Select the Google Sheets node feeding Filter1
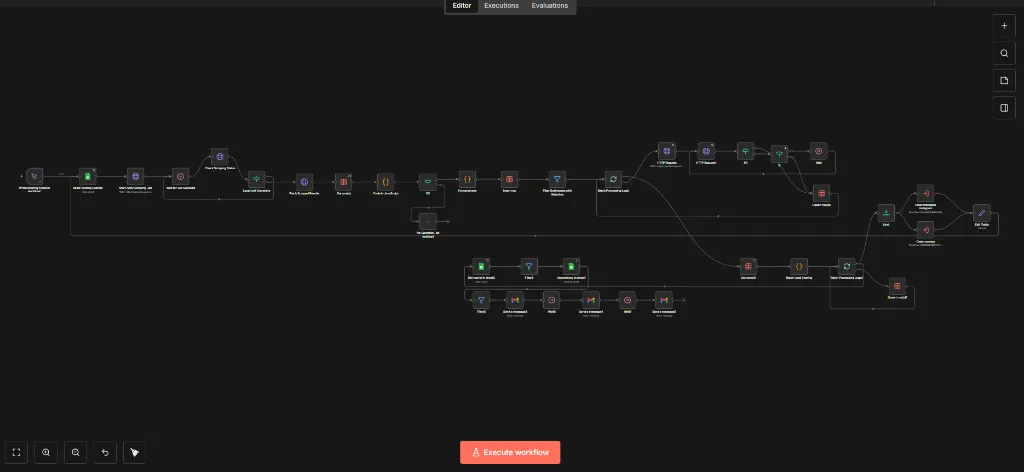The image size is (1024, 472). tap(481, 266)
